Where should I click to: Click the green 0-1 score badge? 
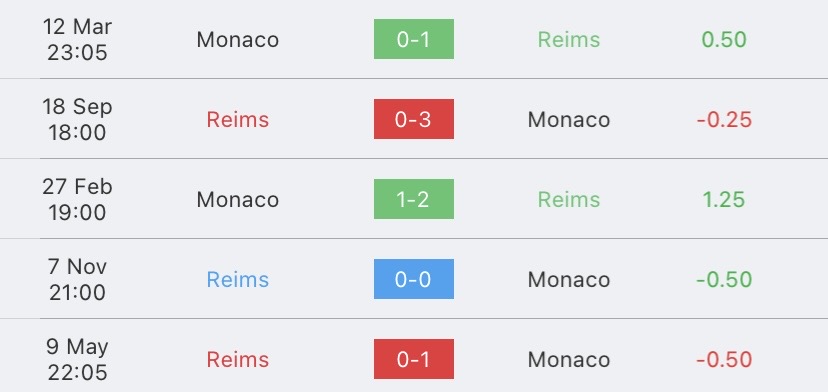point(413,39)
